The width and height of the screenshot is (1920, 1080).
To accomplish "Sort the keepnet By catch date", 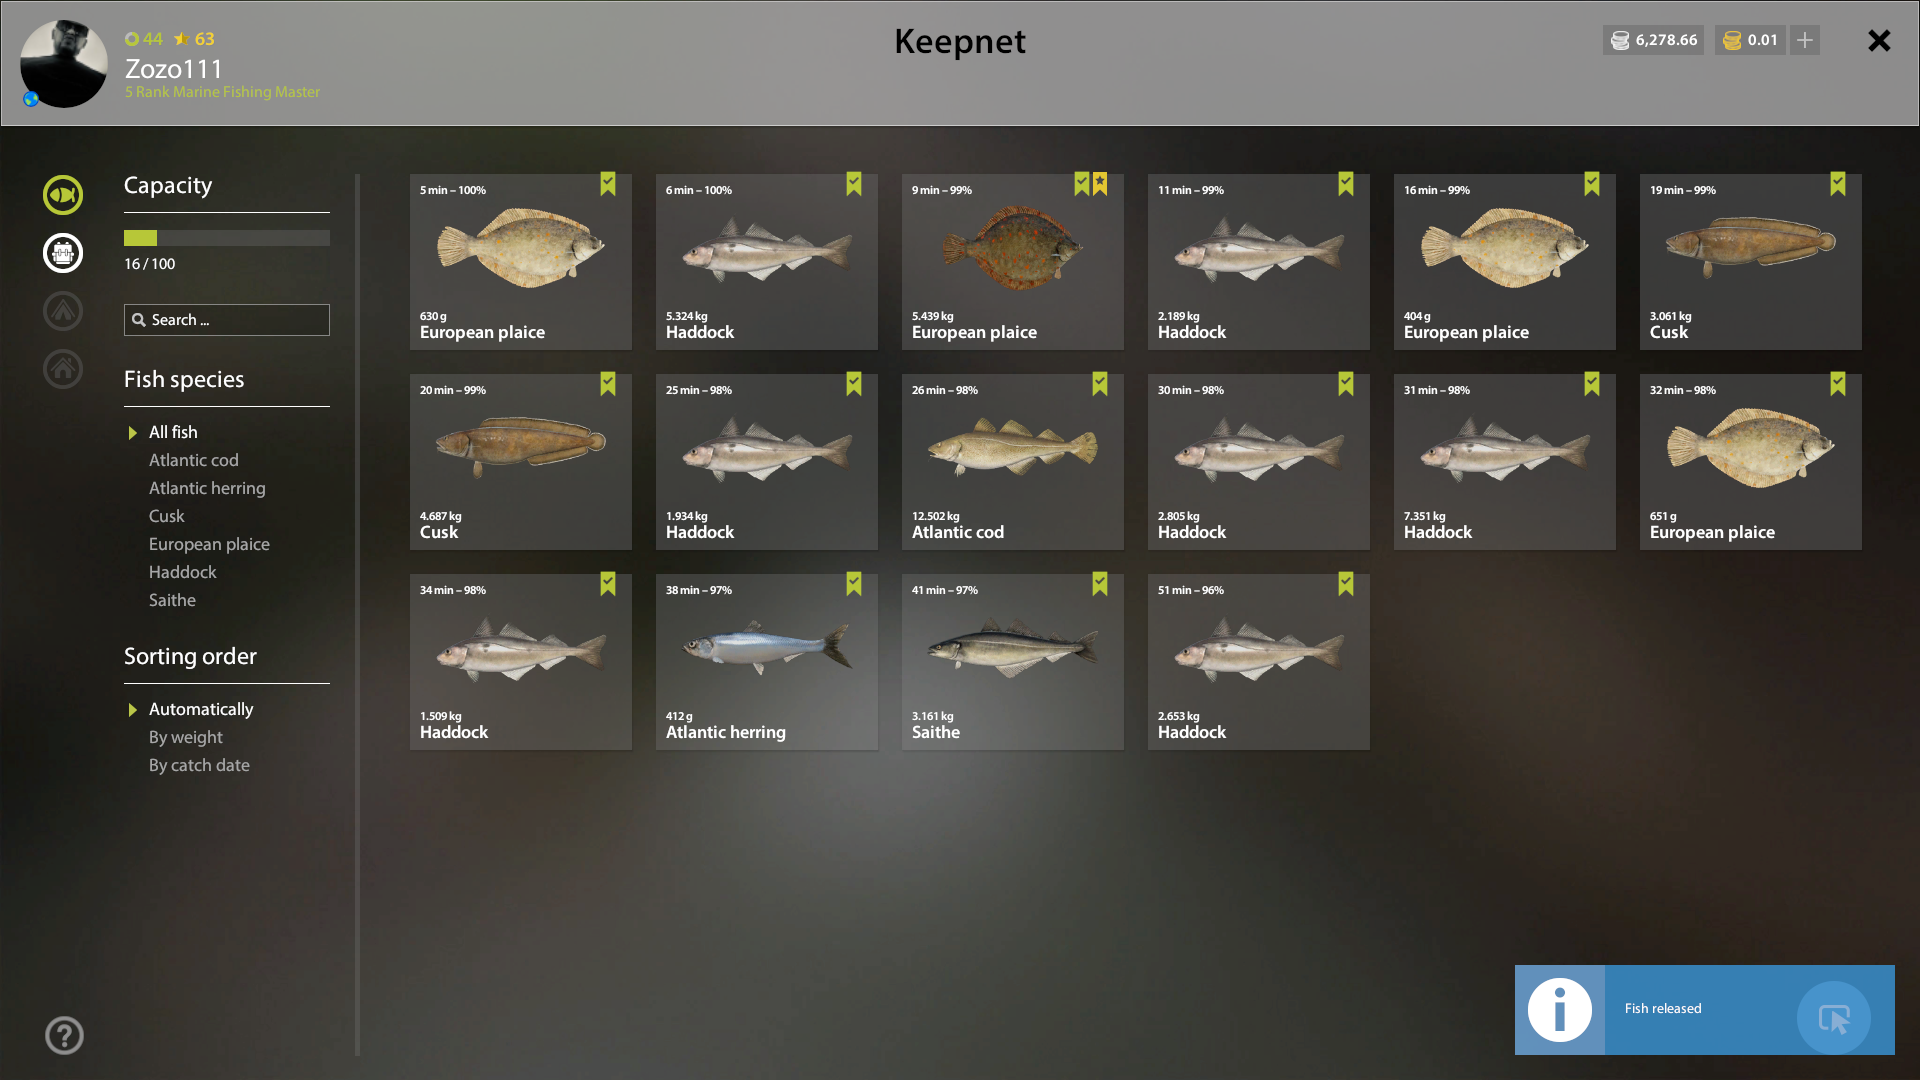I will click(199, 765).
